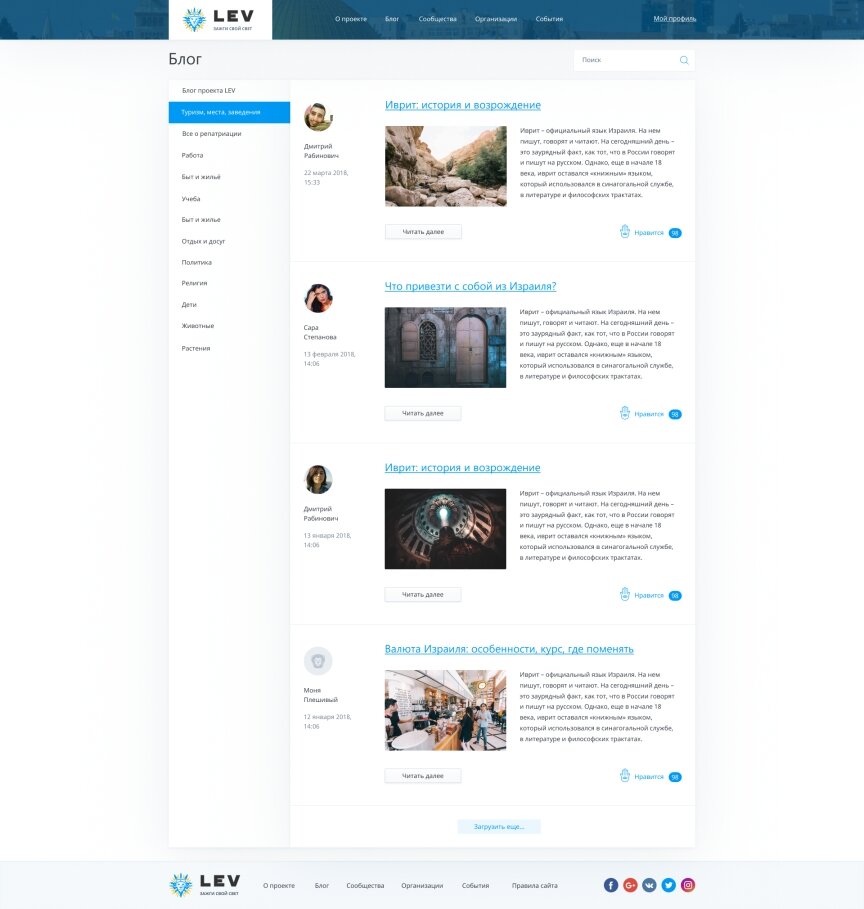
Task: Click the search magnifier icon
Action: [684, 60]
